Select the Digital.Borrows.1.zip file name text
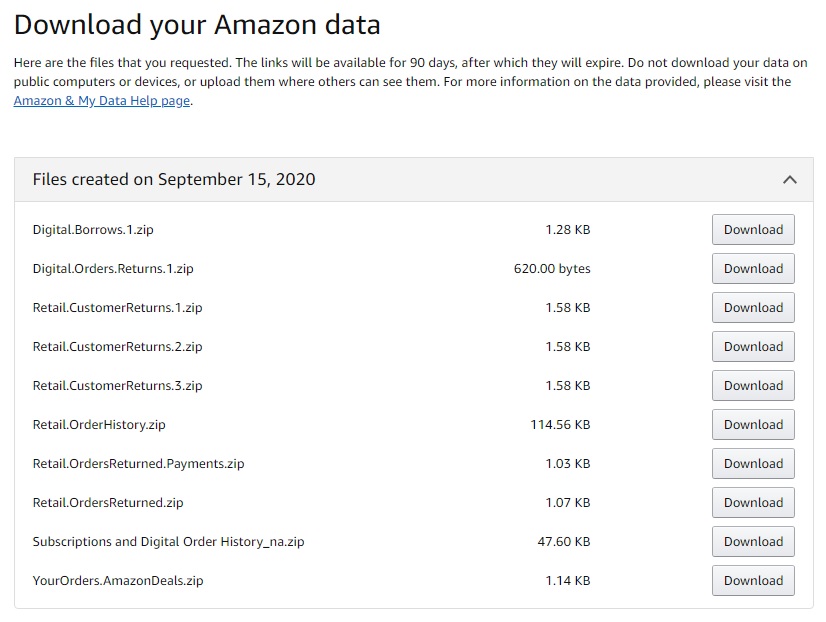 click(x=91, y=229)
